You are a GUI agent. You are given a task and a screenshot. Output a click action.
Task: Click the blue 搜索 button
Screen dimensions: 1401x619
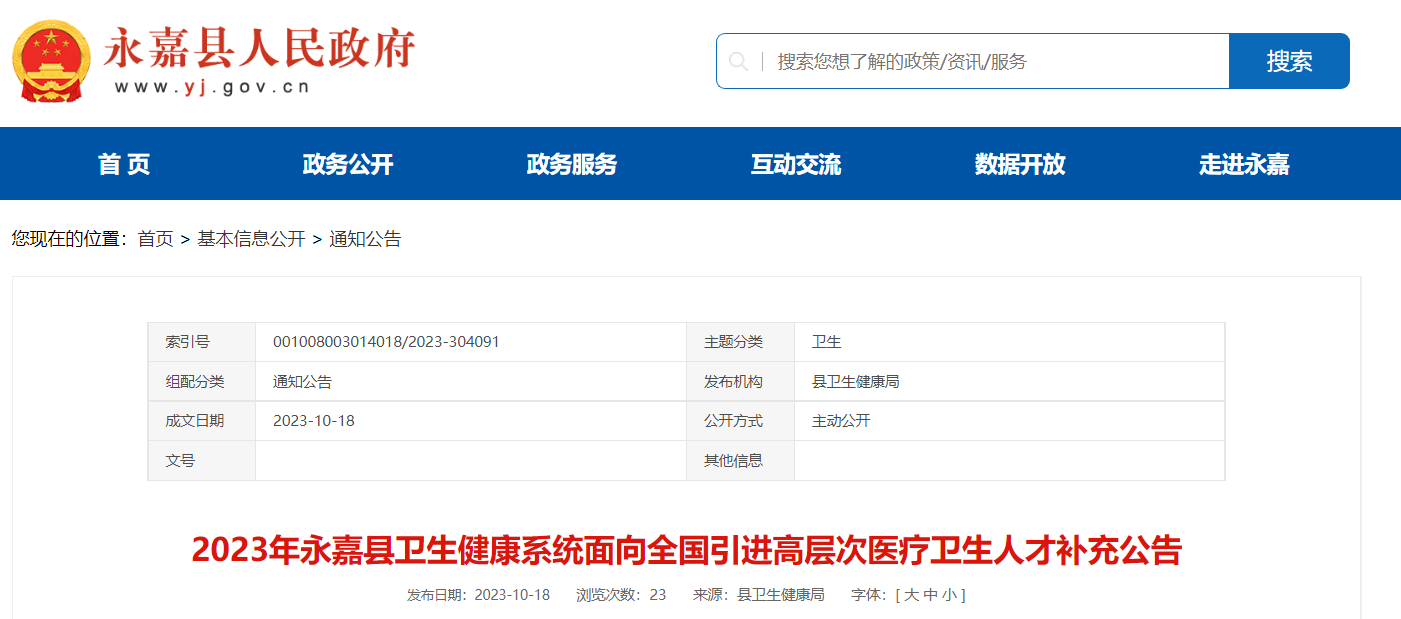pyautogui.click(x=1289, y=61)
